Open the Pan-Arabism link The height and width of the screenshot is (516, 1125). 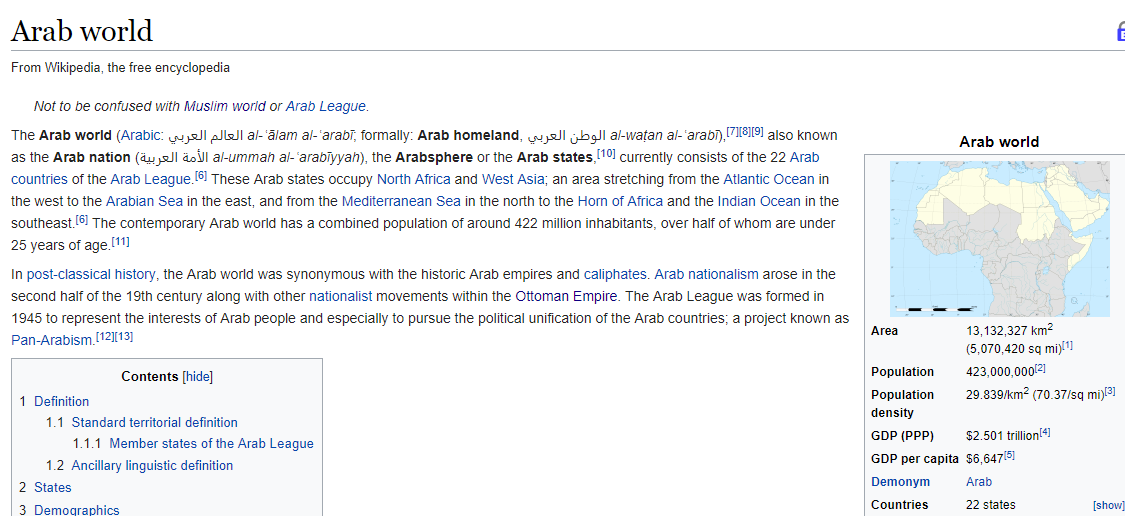pos(52,340)
